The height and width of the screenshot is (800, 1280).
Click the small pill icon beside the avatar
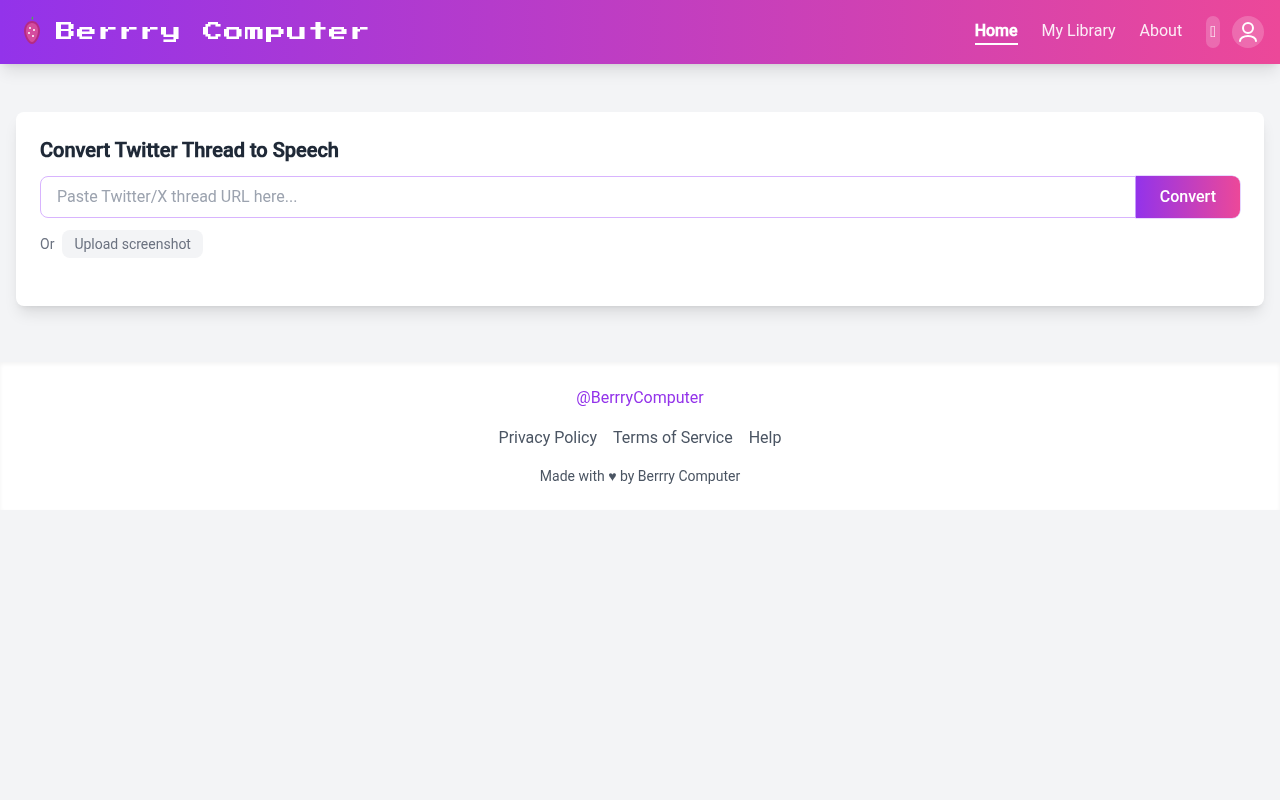pos(1212,31)
